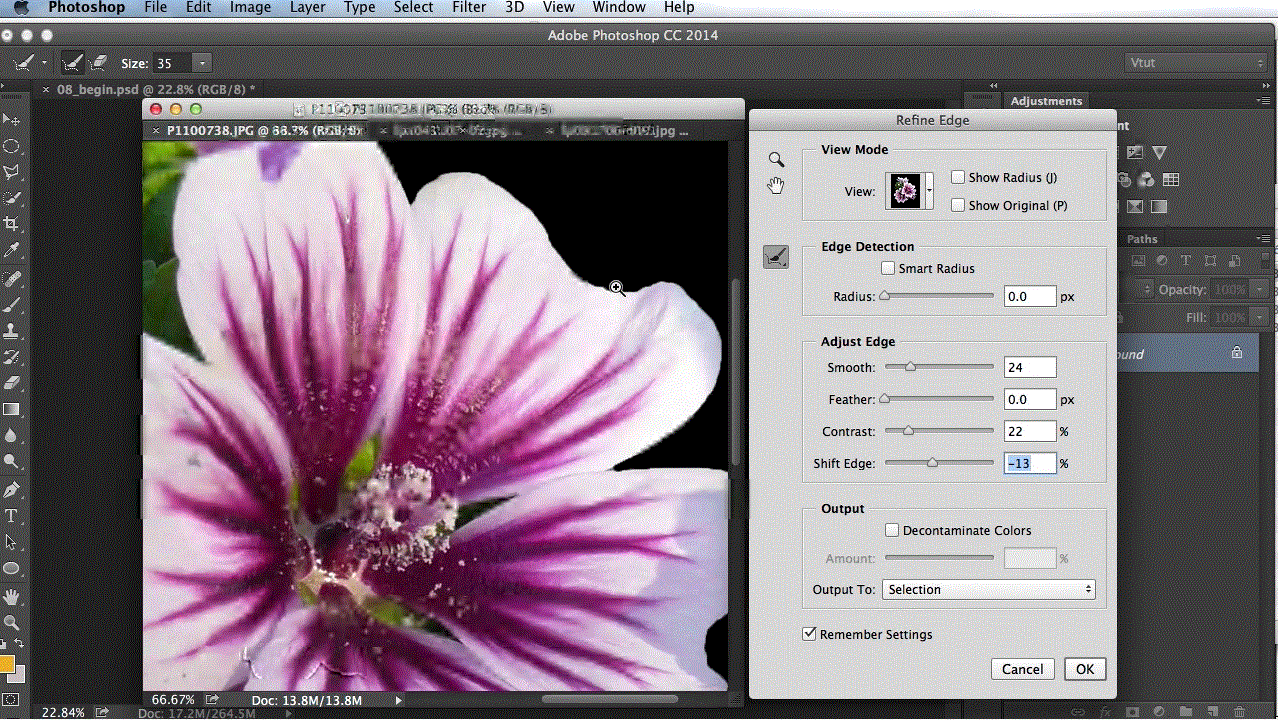
Task: Enable Decontaminate Colors output option
Action: 891,530
